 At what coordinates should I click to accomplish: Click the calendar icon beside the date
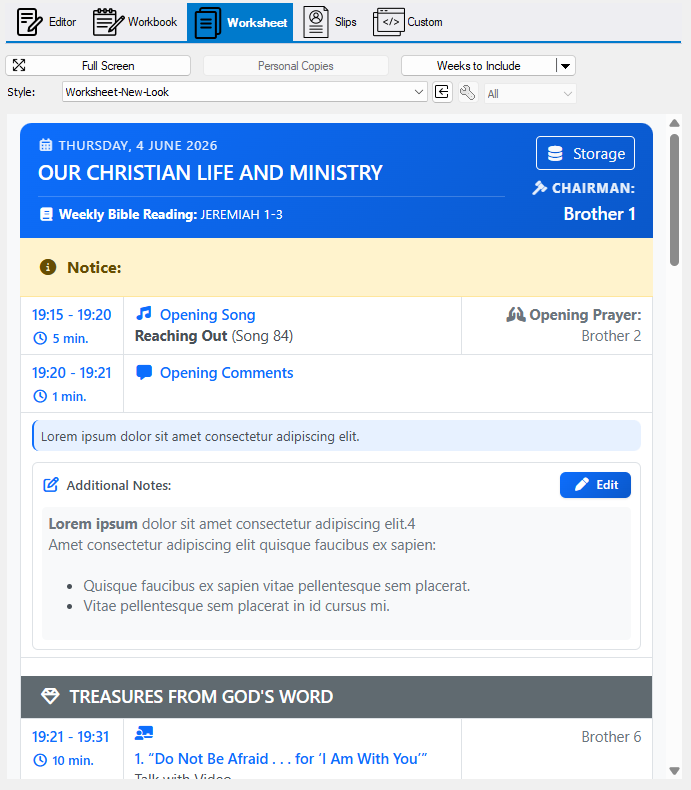[46, 145]
